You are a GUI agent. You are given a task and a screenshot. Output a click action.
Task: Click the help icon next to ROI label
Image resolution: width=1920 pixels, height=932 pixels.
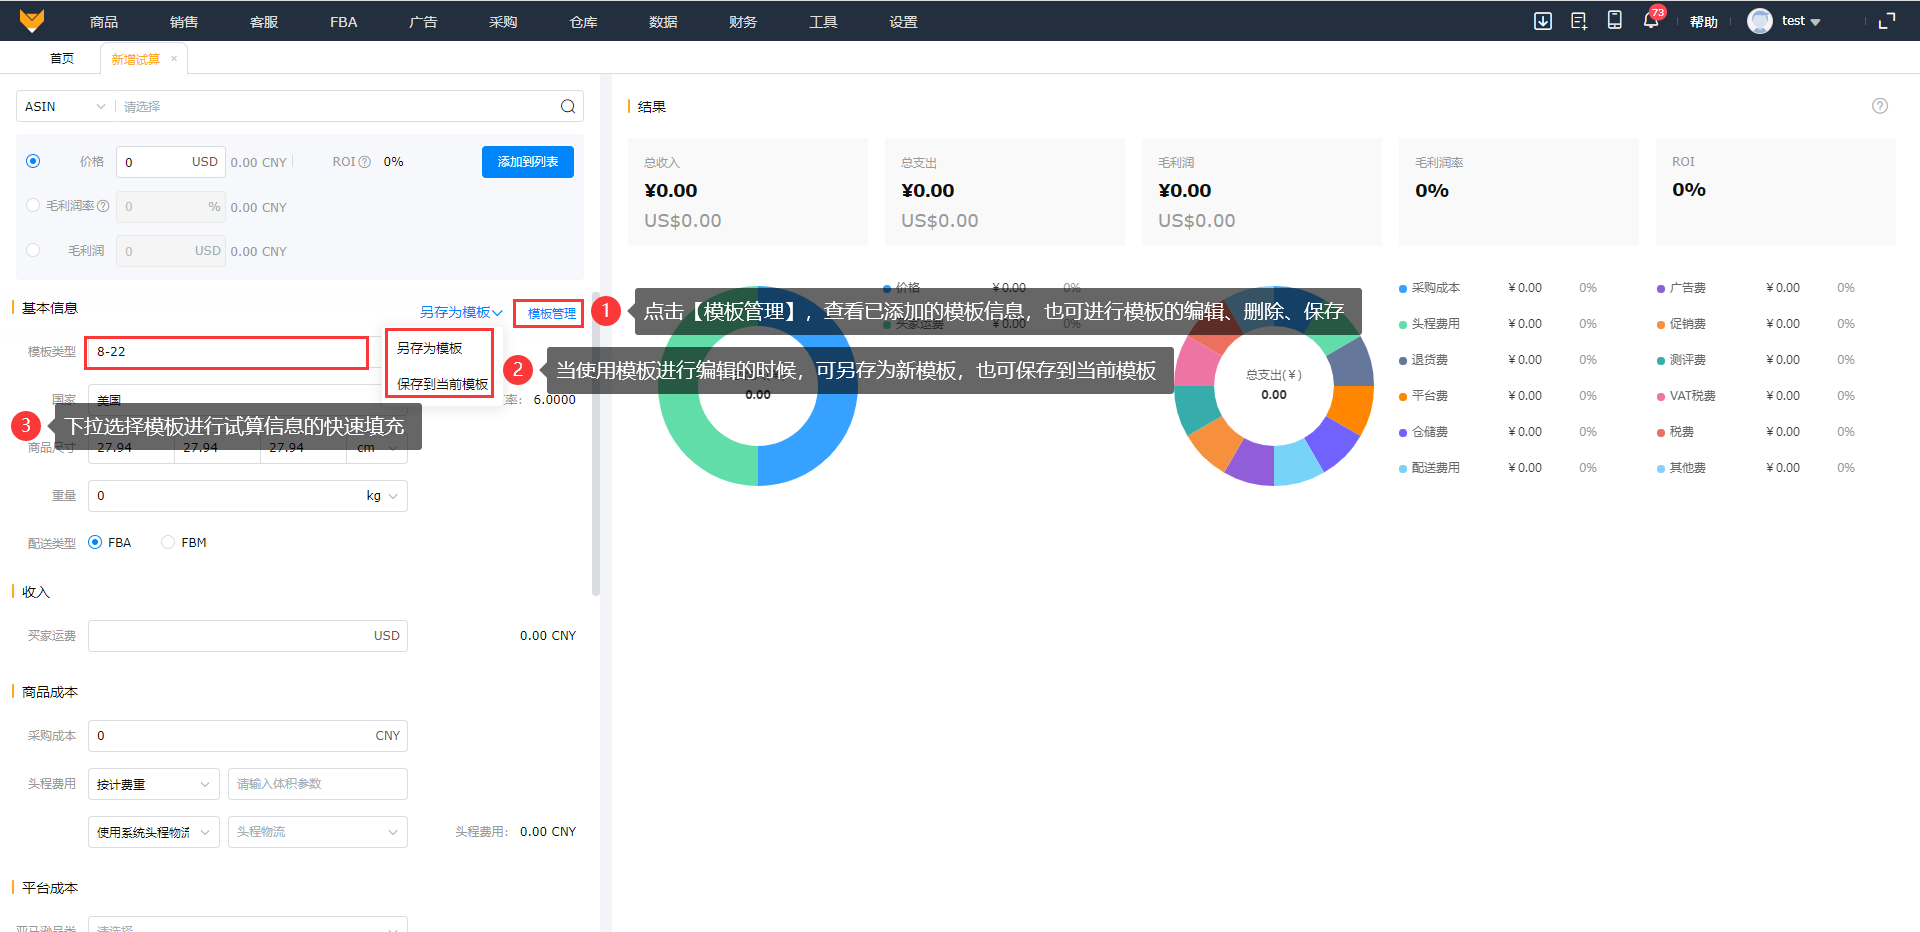365,162
